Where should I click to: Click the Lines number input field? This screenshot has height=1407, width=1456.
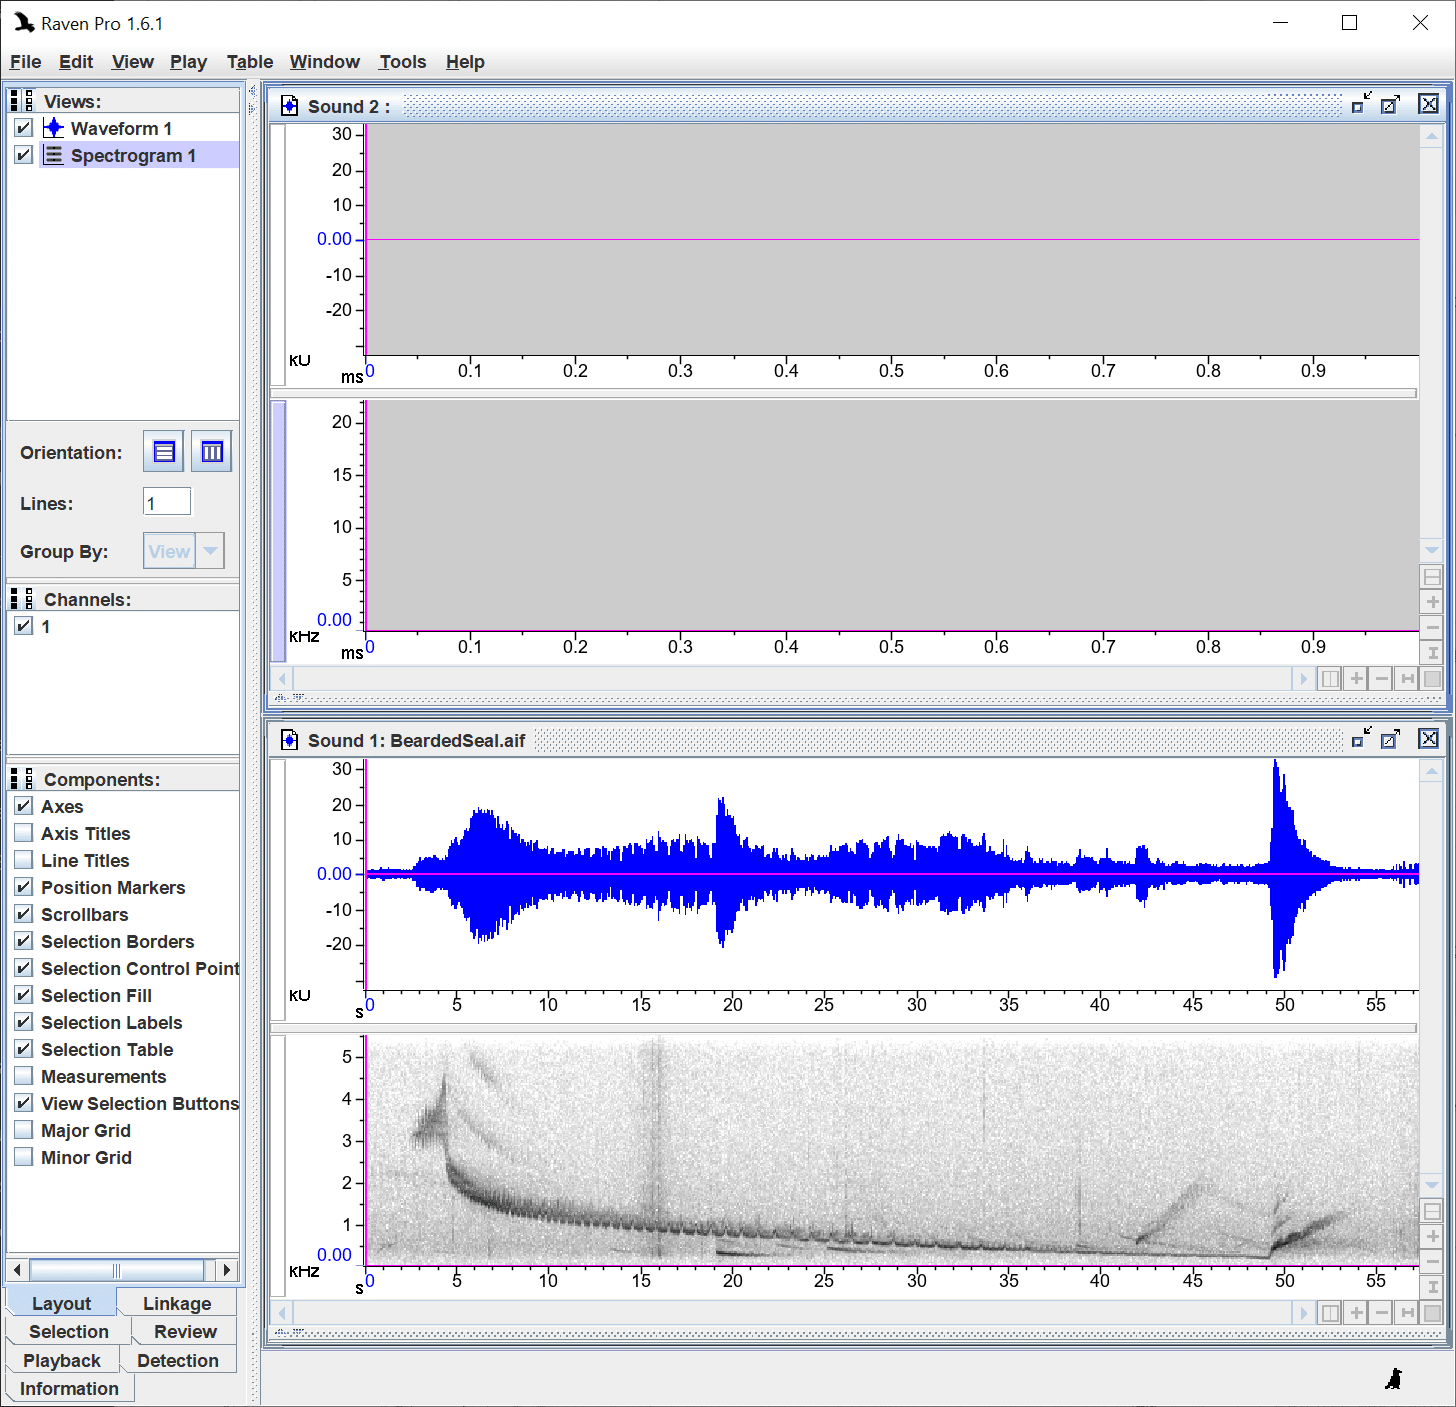click(166, 503)
